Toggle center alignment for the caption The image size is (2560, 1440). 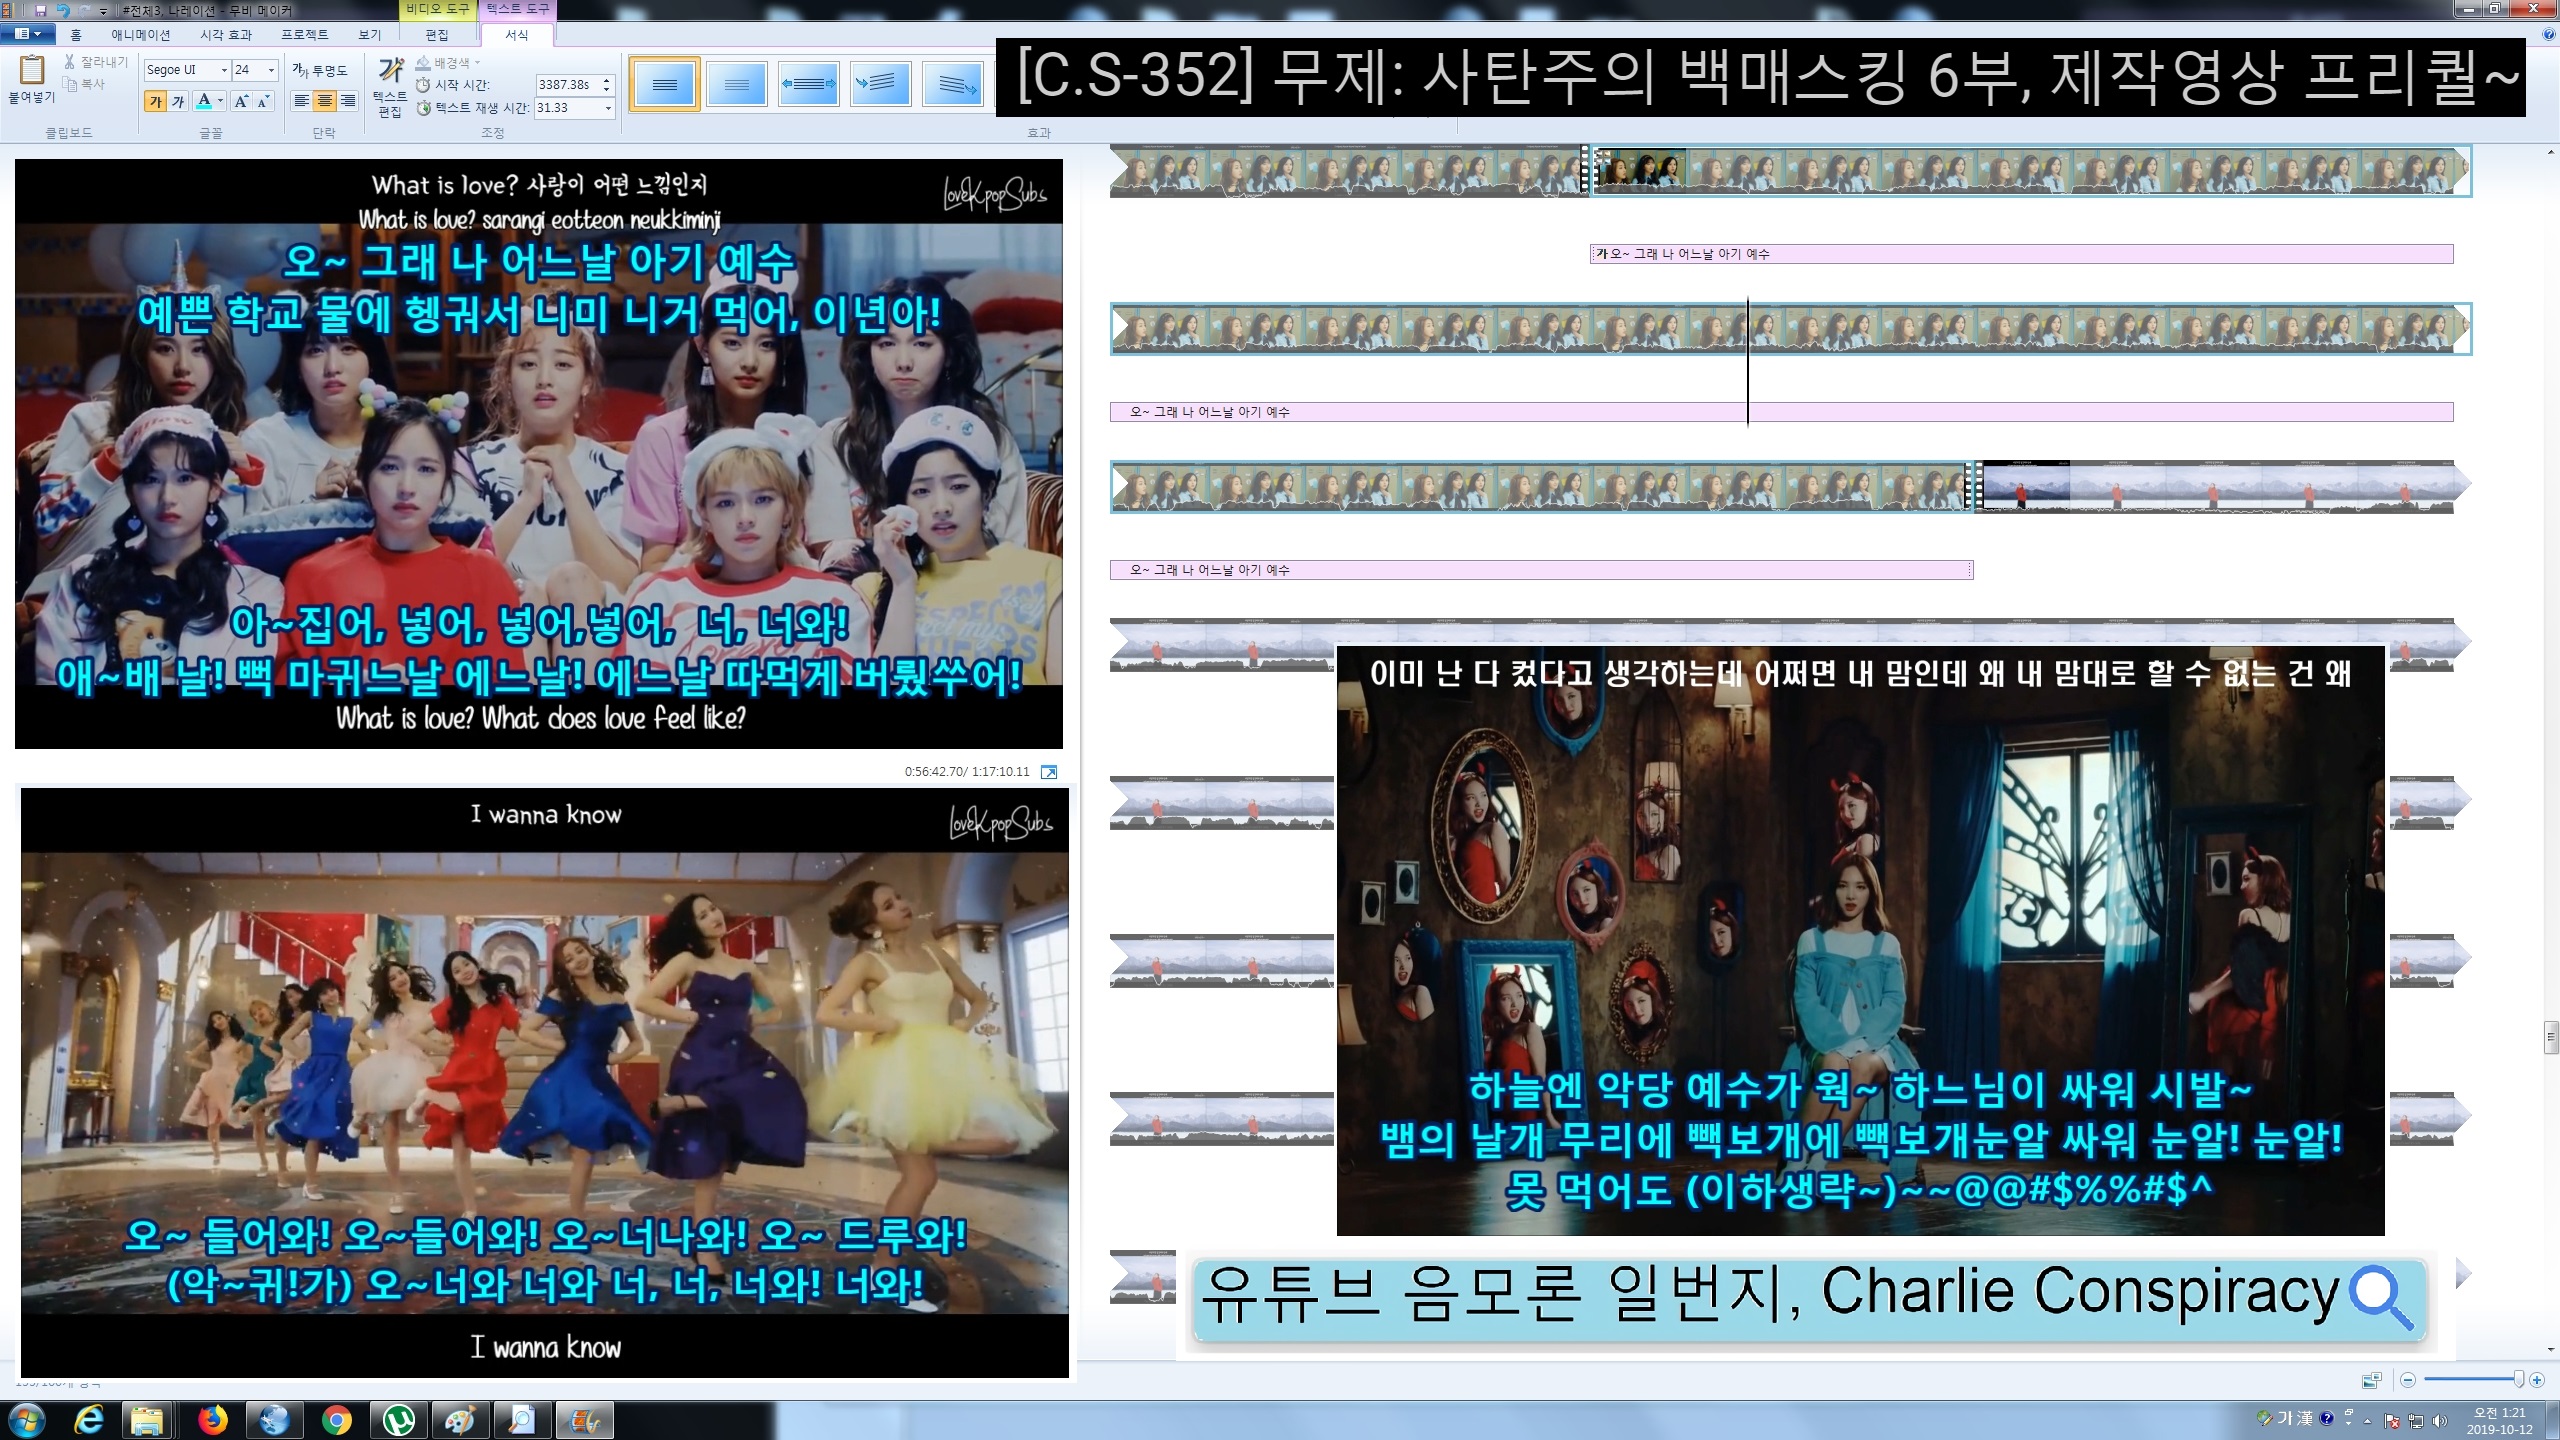tap(324, 101)
